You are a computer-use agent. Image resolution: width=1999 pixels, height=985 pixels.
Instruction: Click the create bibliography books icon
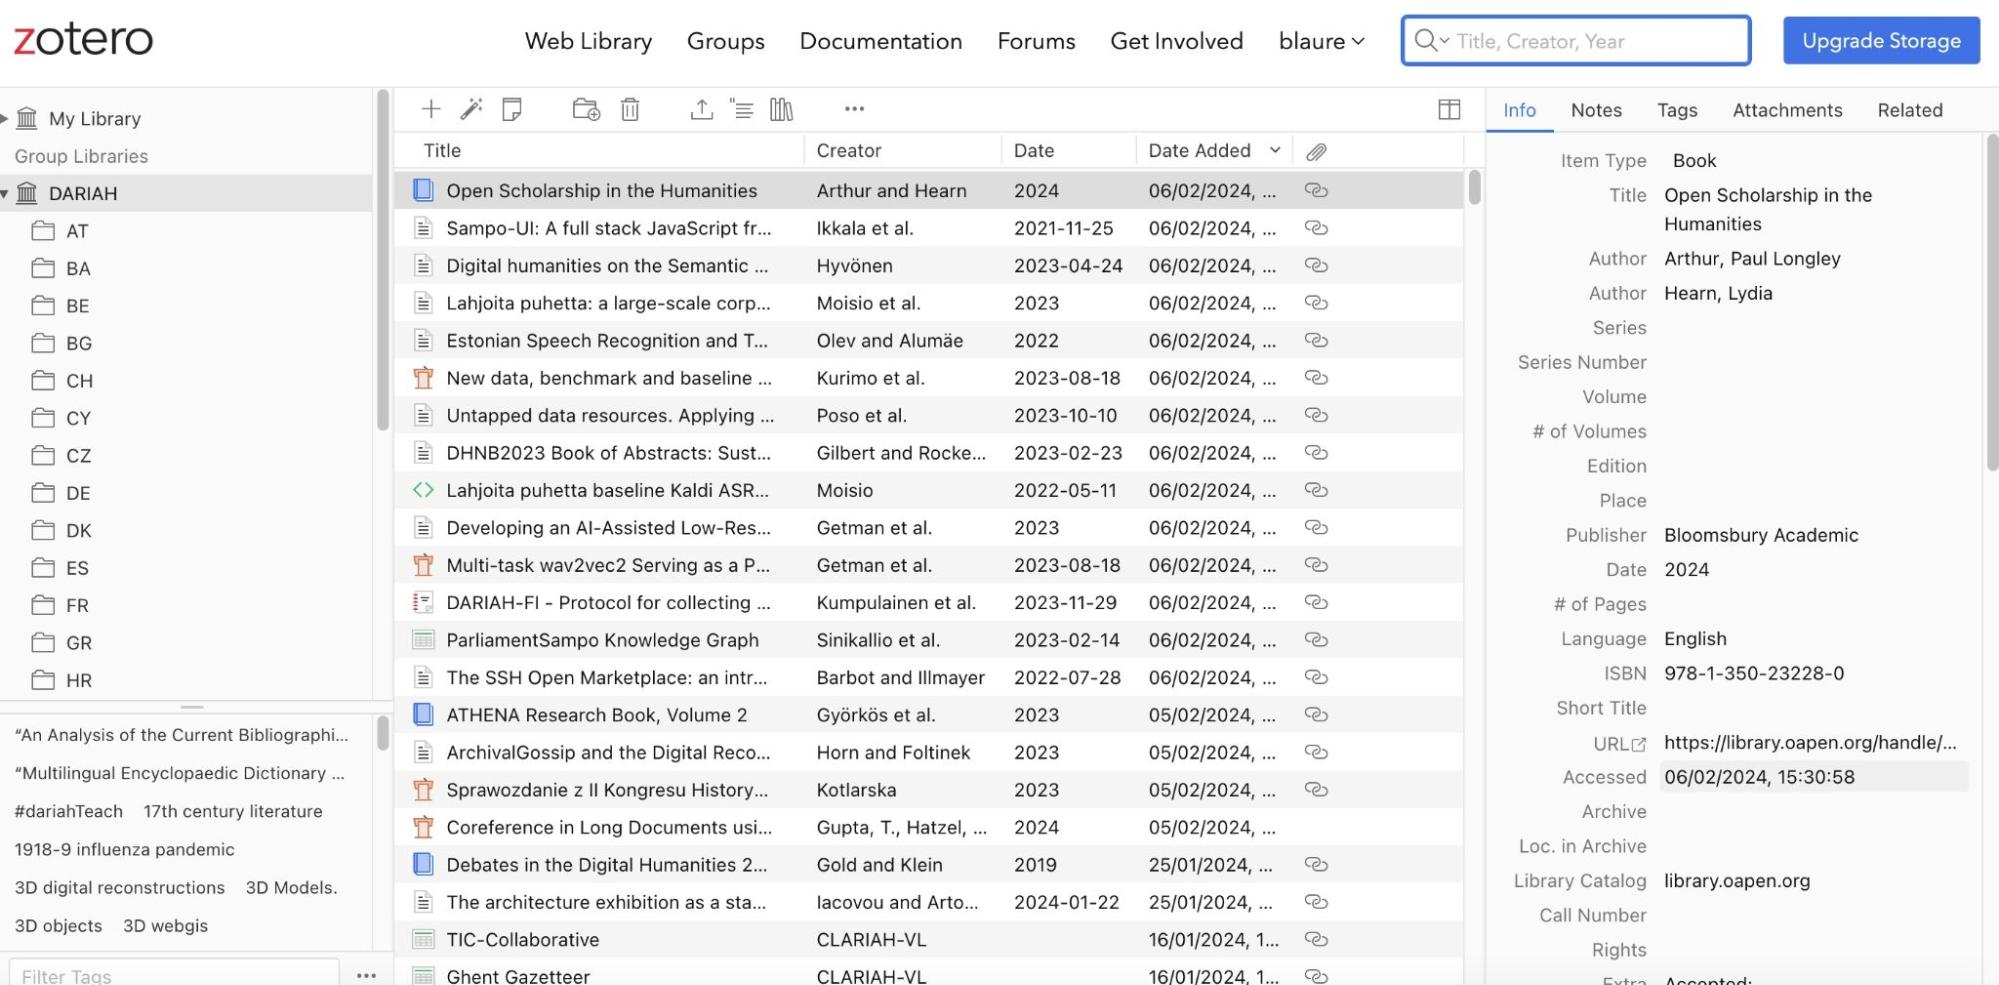tap(781, 109)
